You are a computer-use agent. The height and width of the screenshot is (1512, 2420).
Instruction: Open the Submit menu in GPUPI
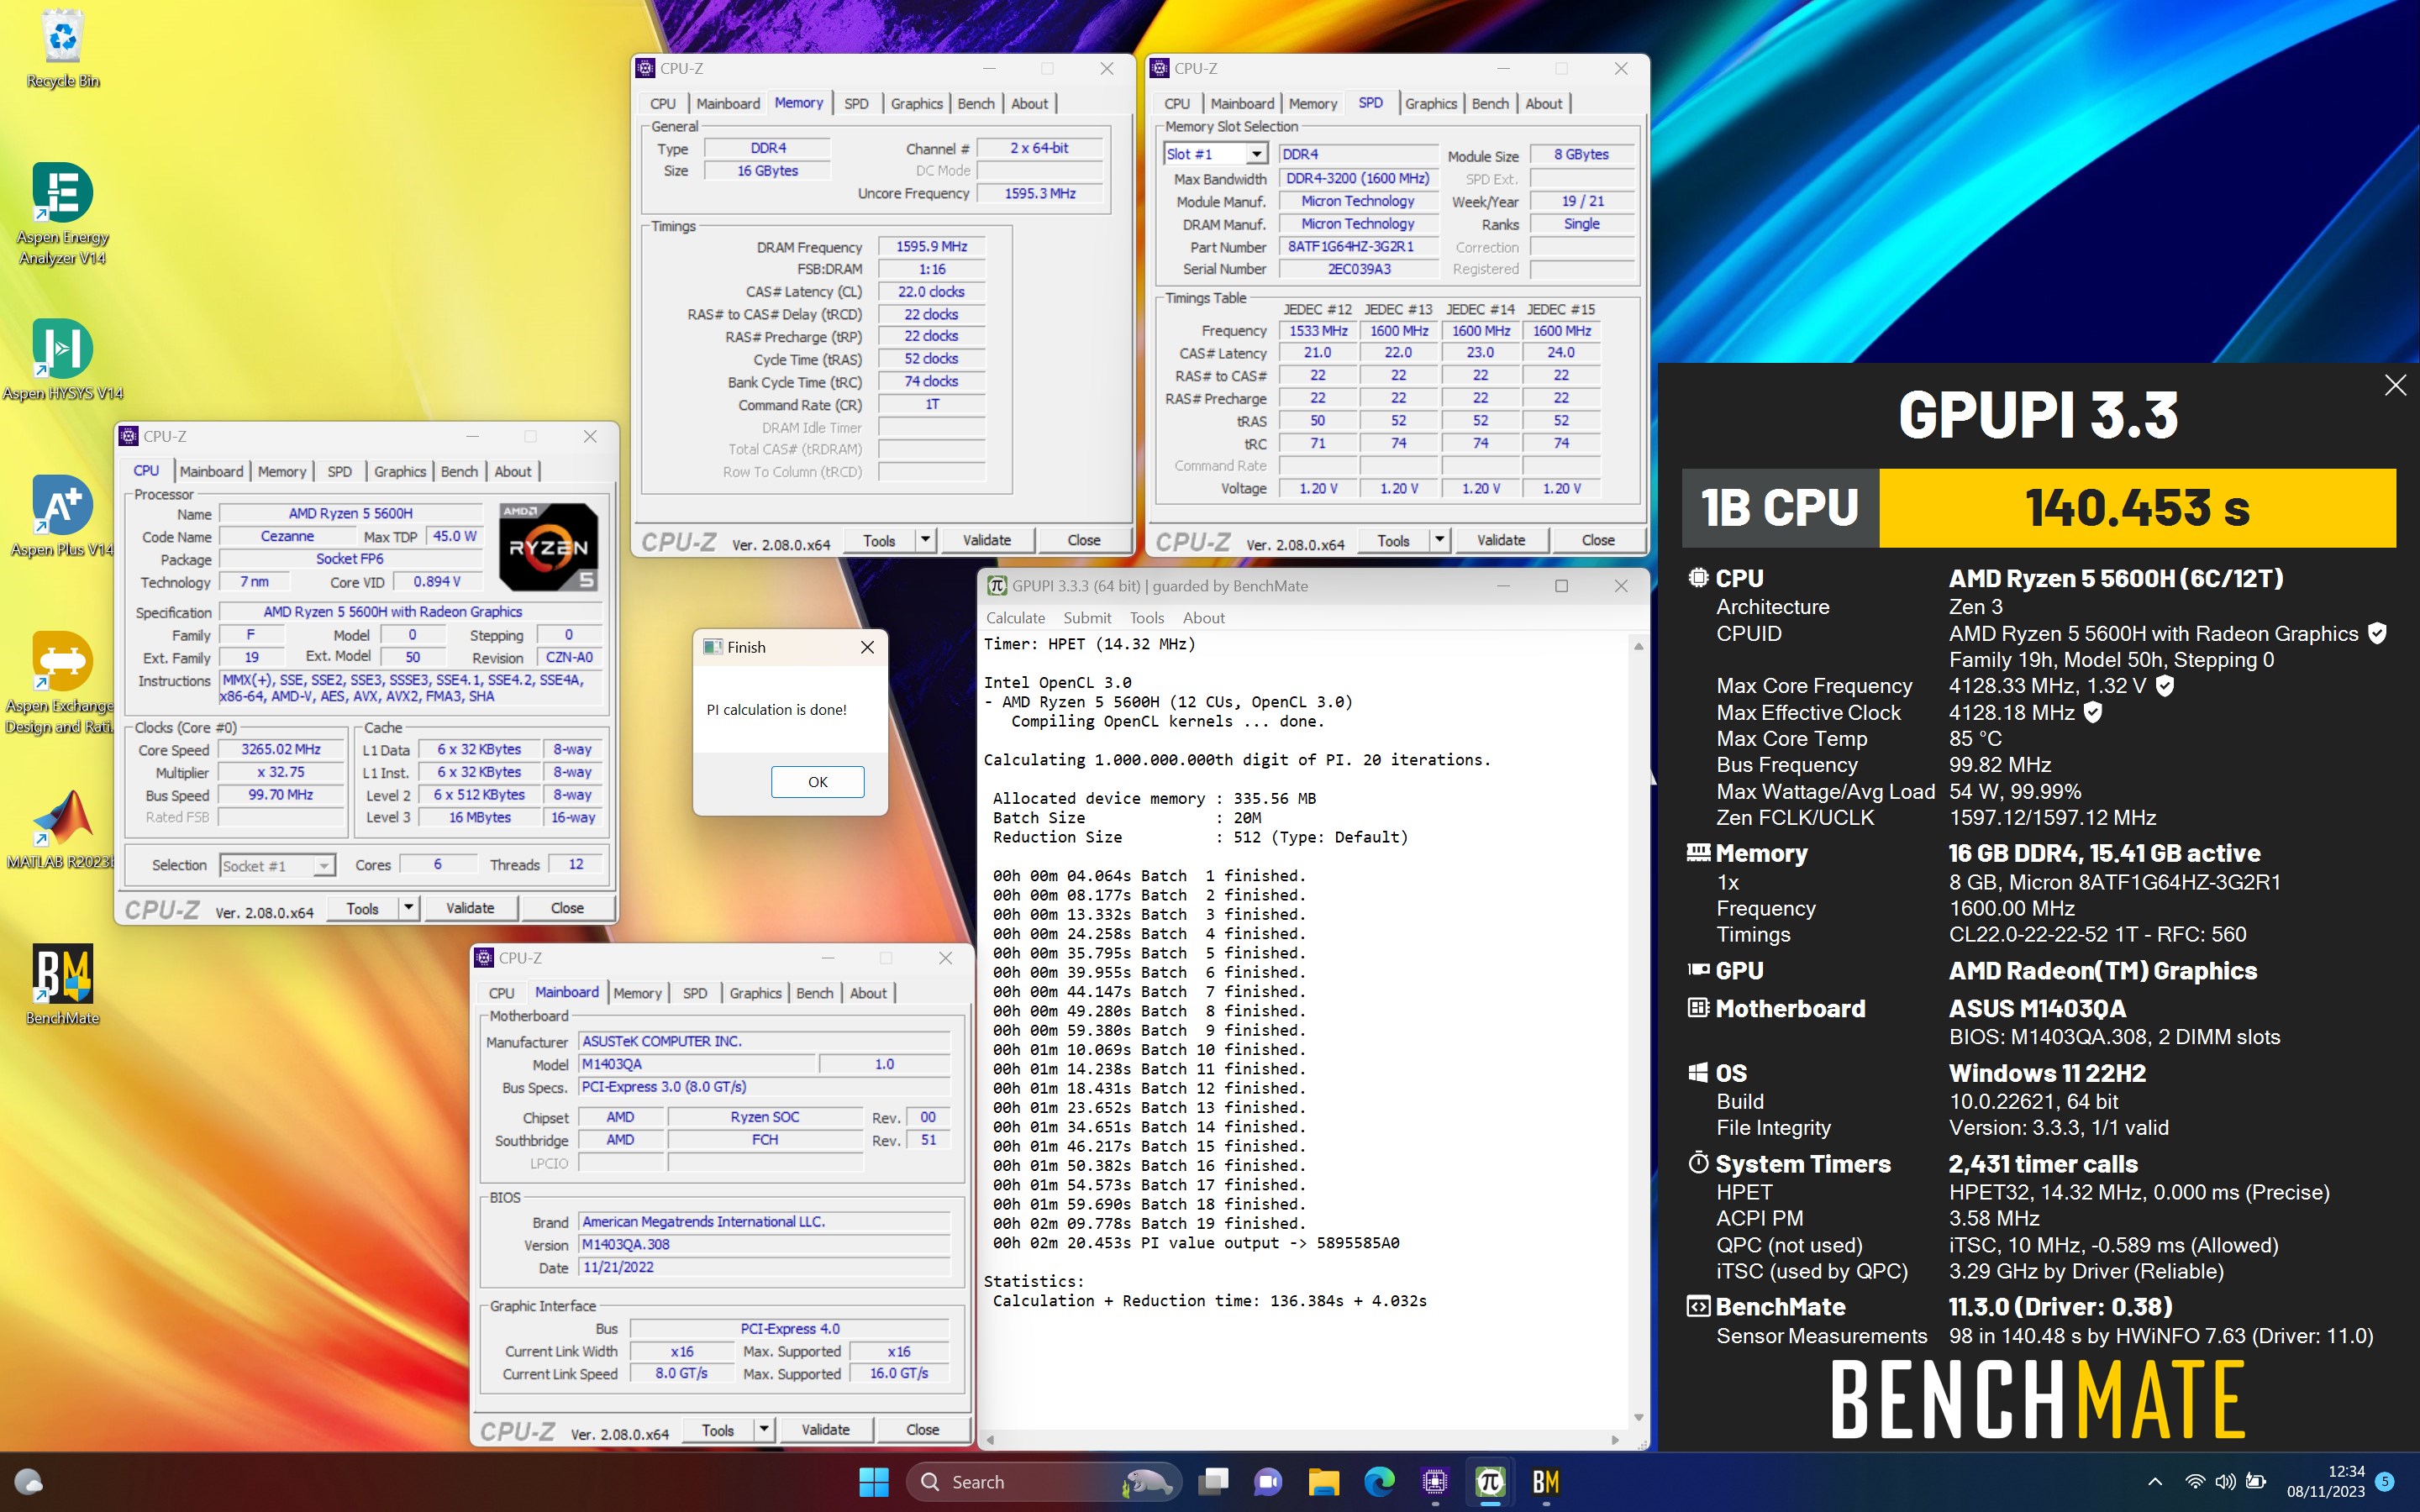(1087, 618)
